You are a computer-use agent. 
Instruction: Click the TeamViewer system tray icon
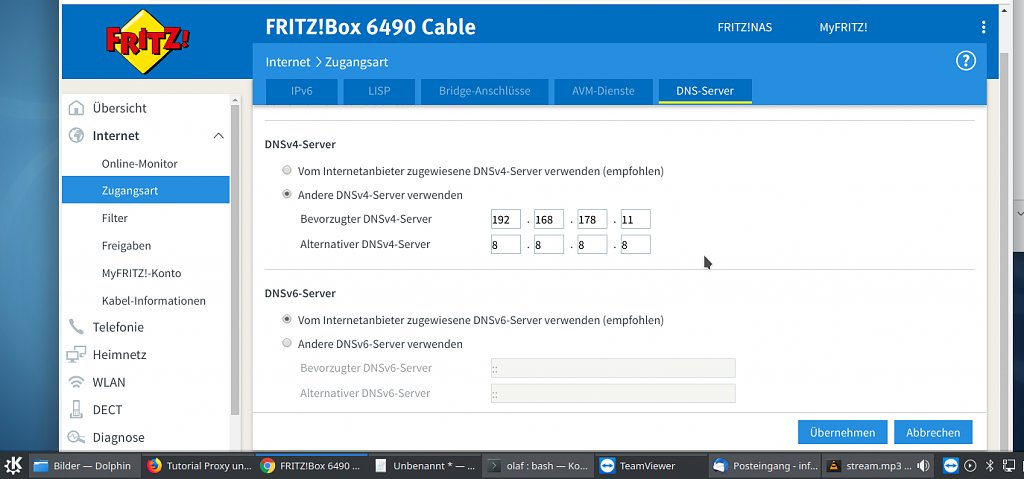[x=950, y=466]
